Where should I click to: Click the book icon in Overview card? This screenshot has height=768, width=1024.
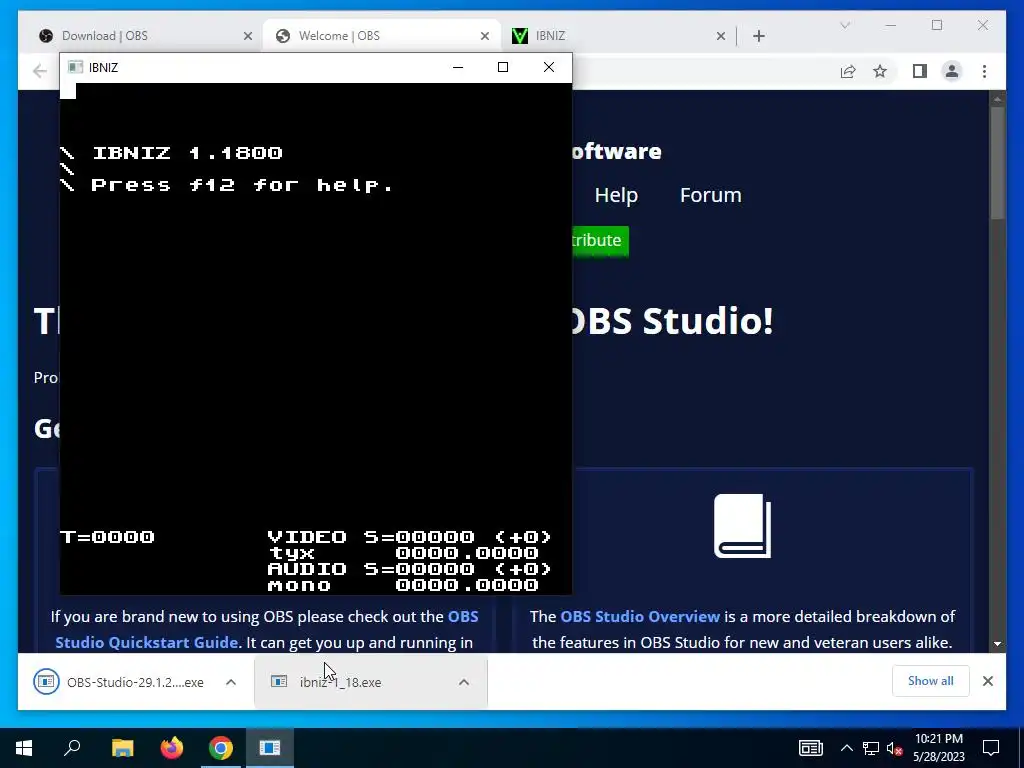click(x=743, y=526)
